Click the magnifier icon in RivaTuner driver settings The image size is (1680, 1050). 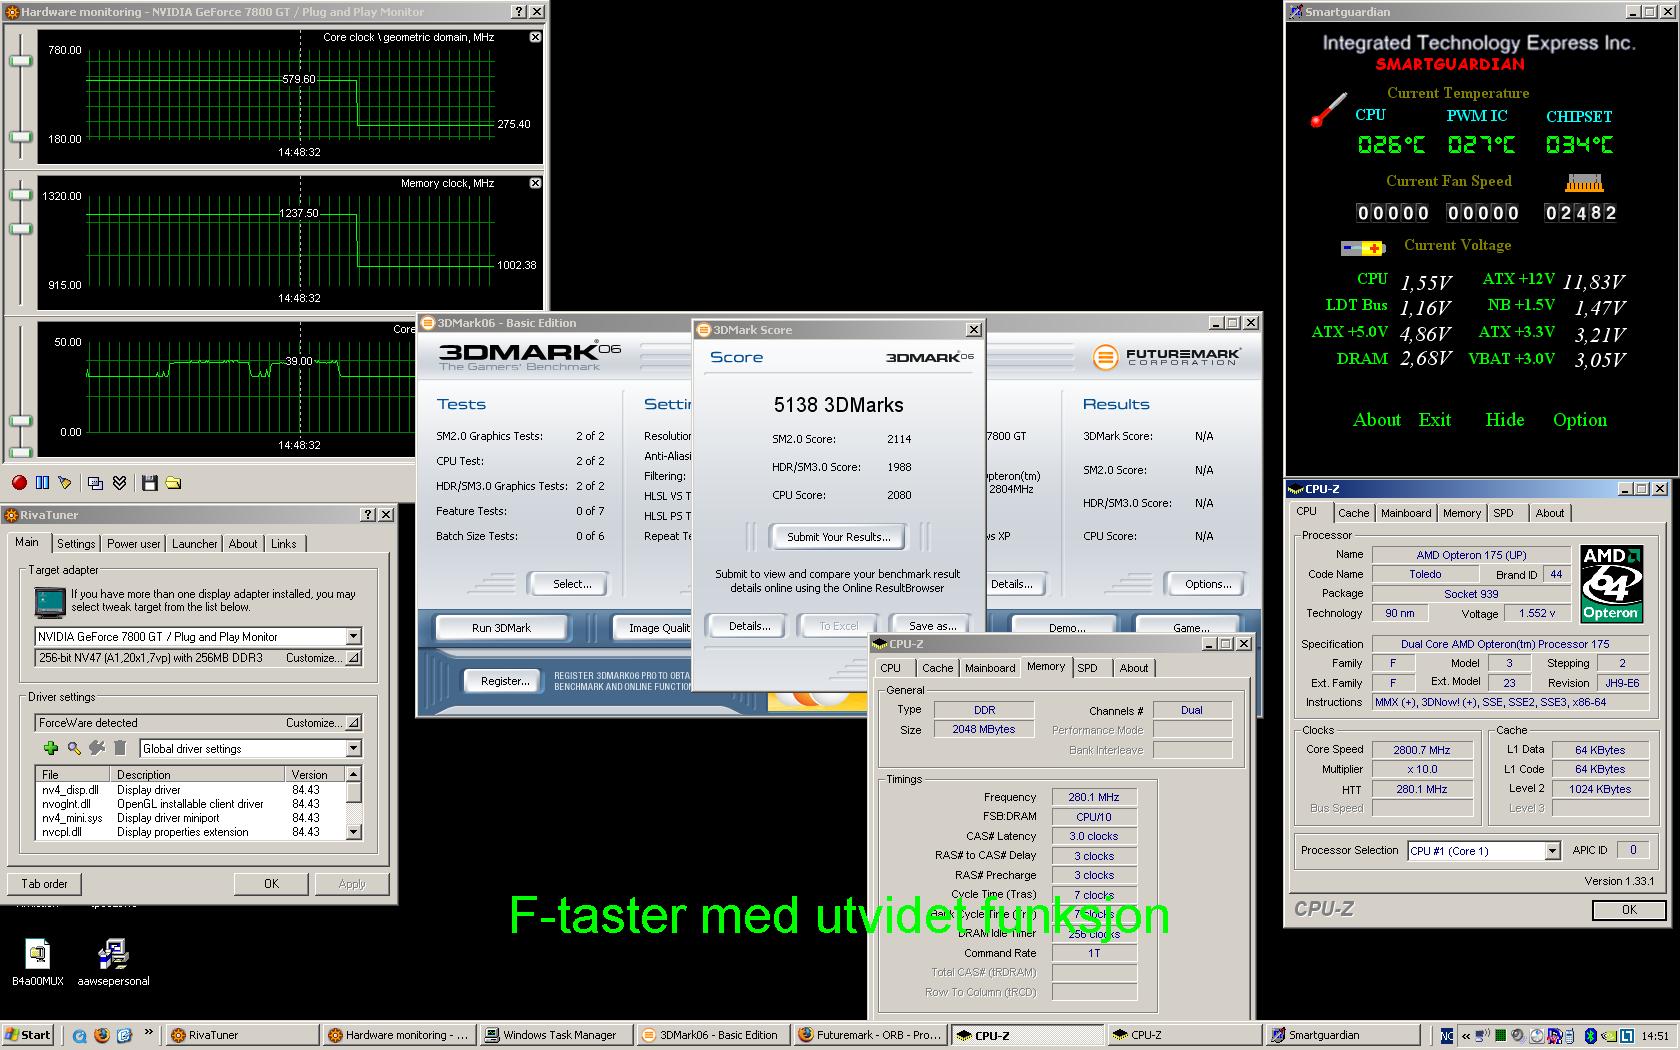point(74,748)
